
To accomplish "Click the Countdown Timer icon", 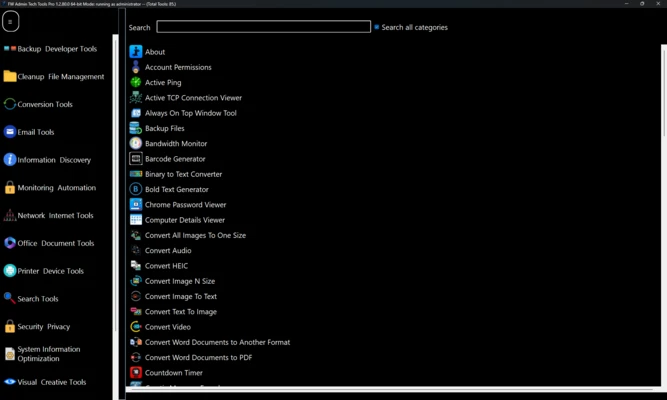I will tap(136, 373).
